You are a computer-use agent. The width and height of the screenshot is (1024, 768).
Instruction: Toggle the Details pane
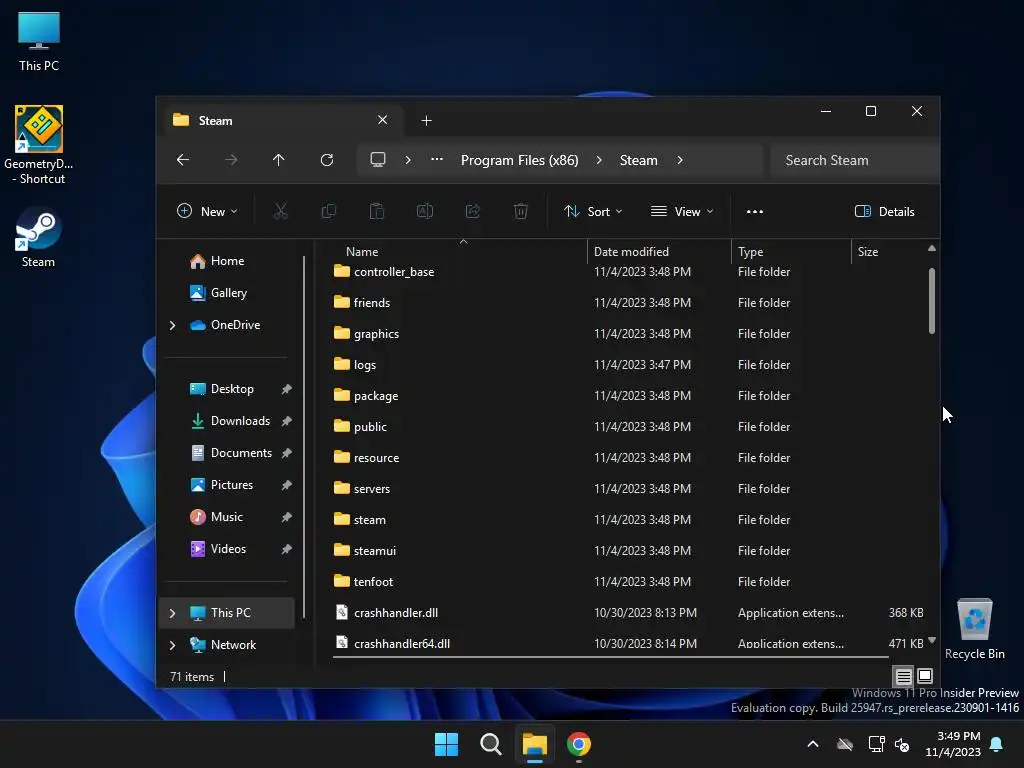pyautogui.click(x=885, y=212)
